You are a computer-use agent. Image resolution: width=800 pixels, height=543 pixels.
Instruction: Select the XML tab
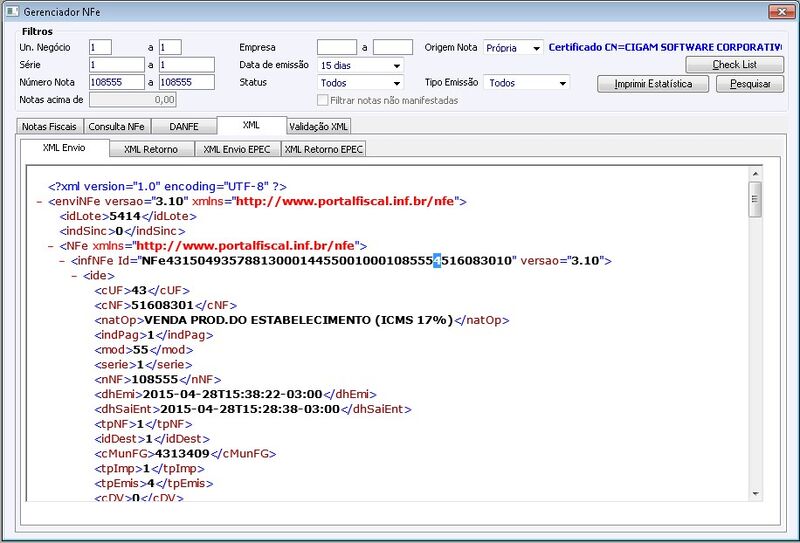pyautogui.click(x=252, y=125)
